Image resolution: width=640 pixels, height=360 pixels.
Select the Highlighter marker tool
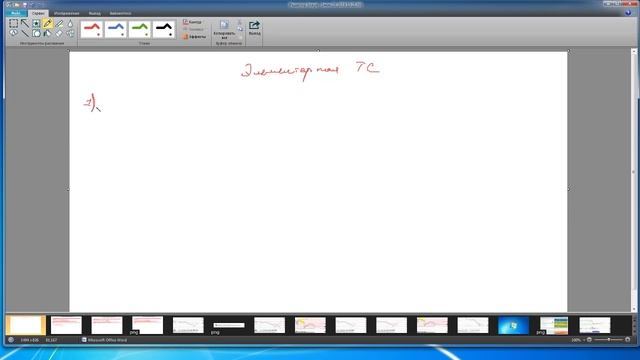pos(59,24)
